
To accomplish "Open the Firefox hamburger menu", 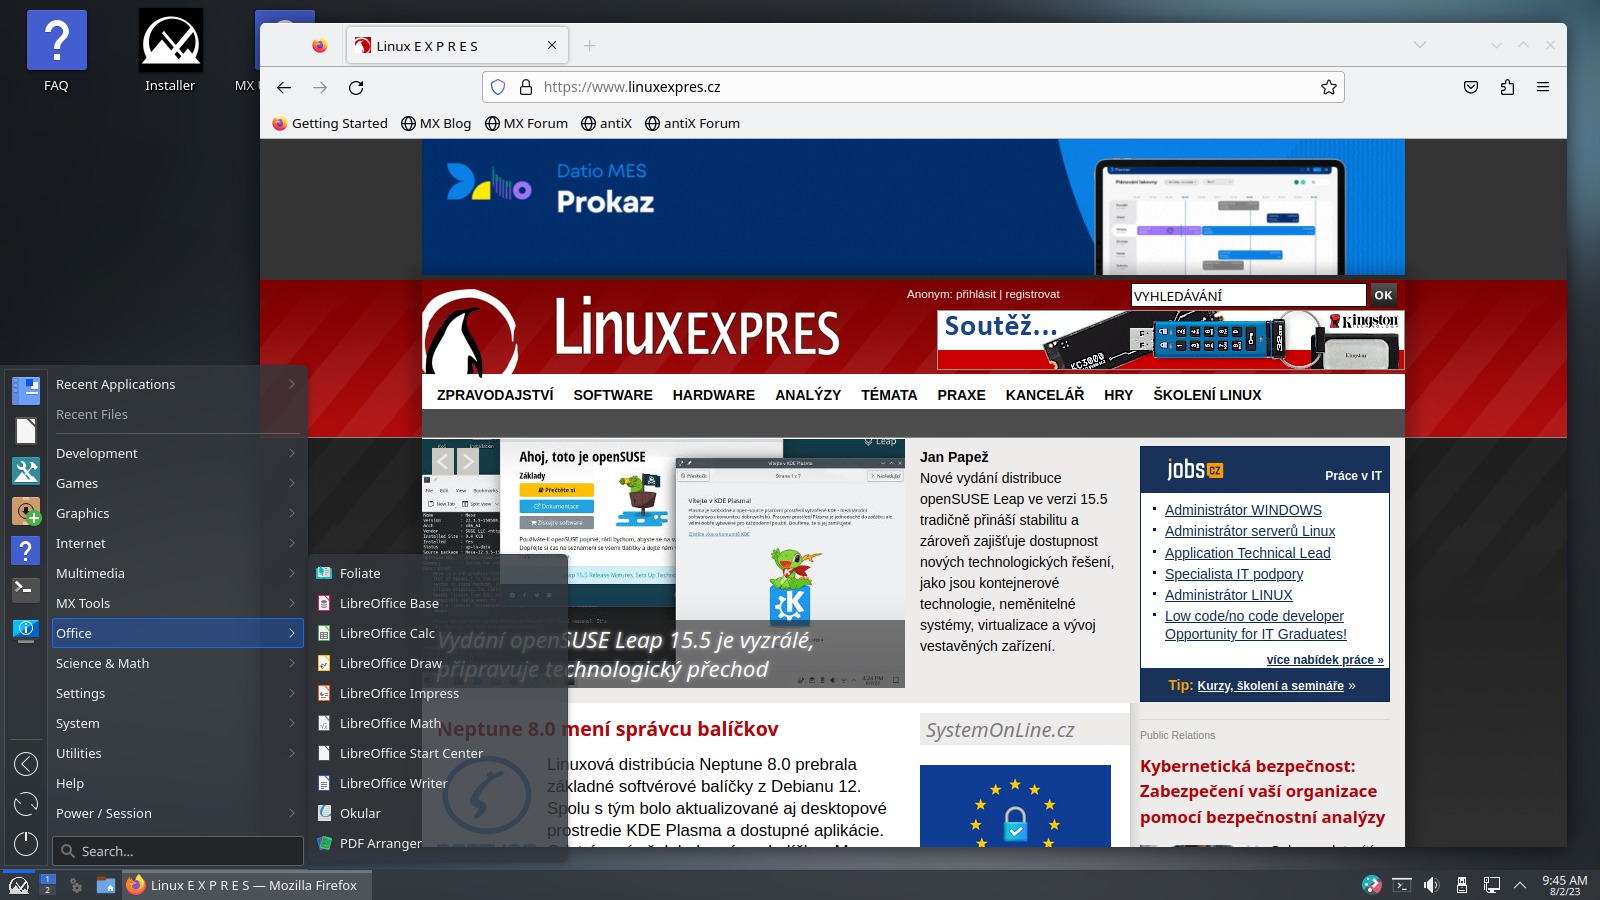I will 1543,87.
